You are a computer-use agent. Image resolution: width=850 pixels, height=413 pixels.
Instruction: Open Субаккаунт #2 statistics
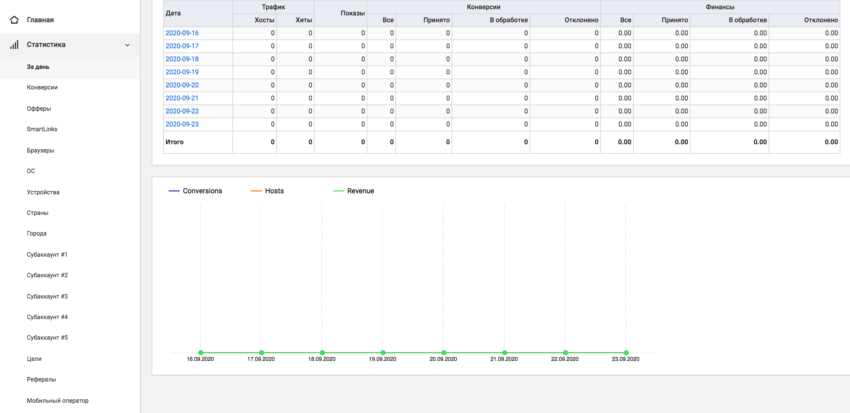point(47,275)
